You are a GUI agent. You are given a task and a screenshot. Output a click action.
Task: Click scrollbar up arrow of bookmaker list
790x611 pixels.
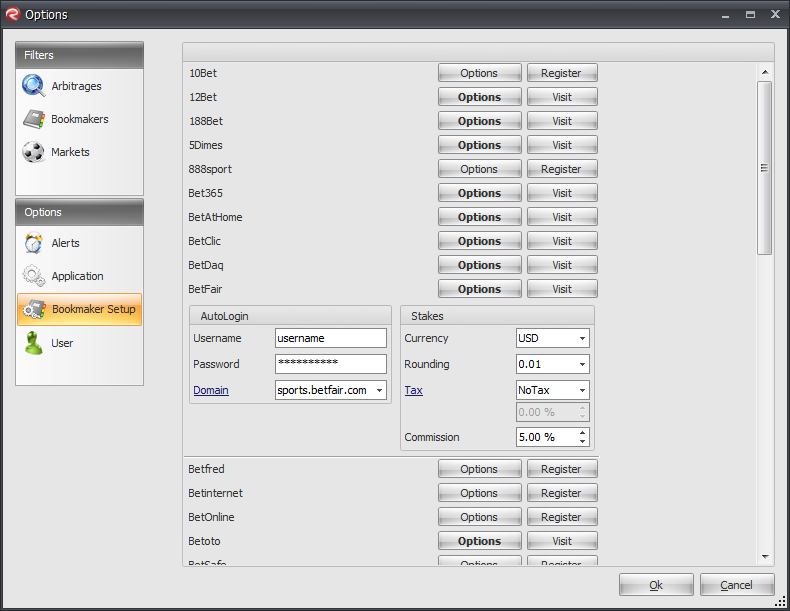765,72
